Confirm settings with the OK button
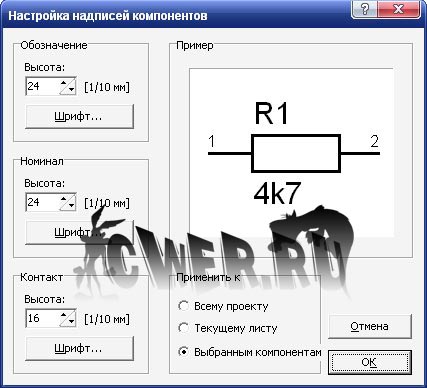 click(370, 362)
